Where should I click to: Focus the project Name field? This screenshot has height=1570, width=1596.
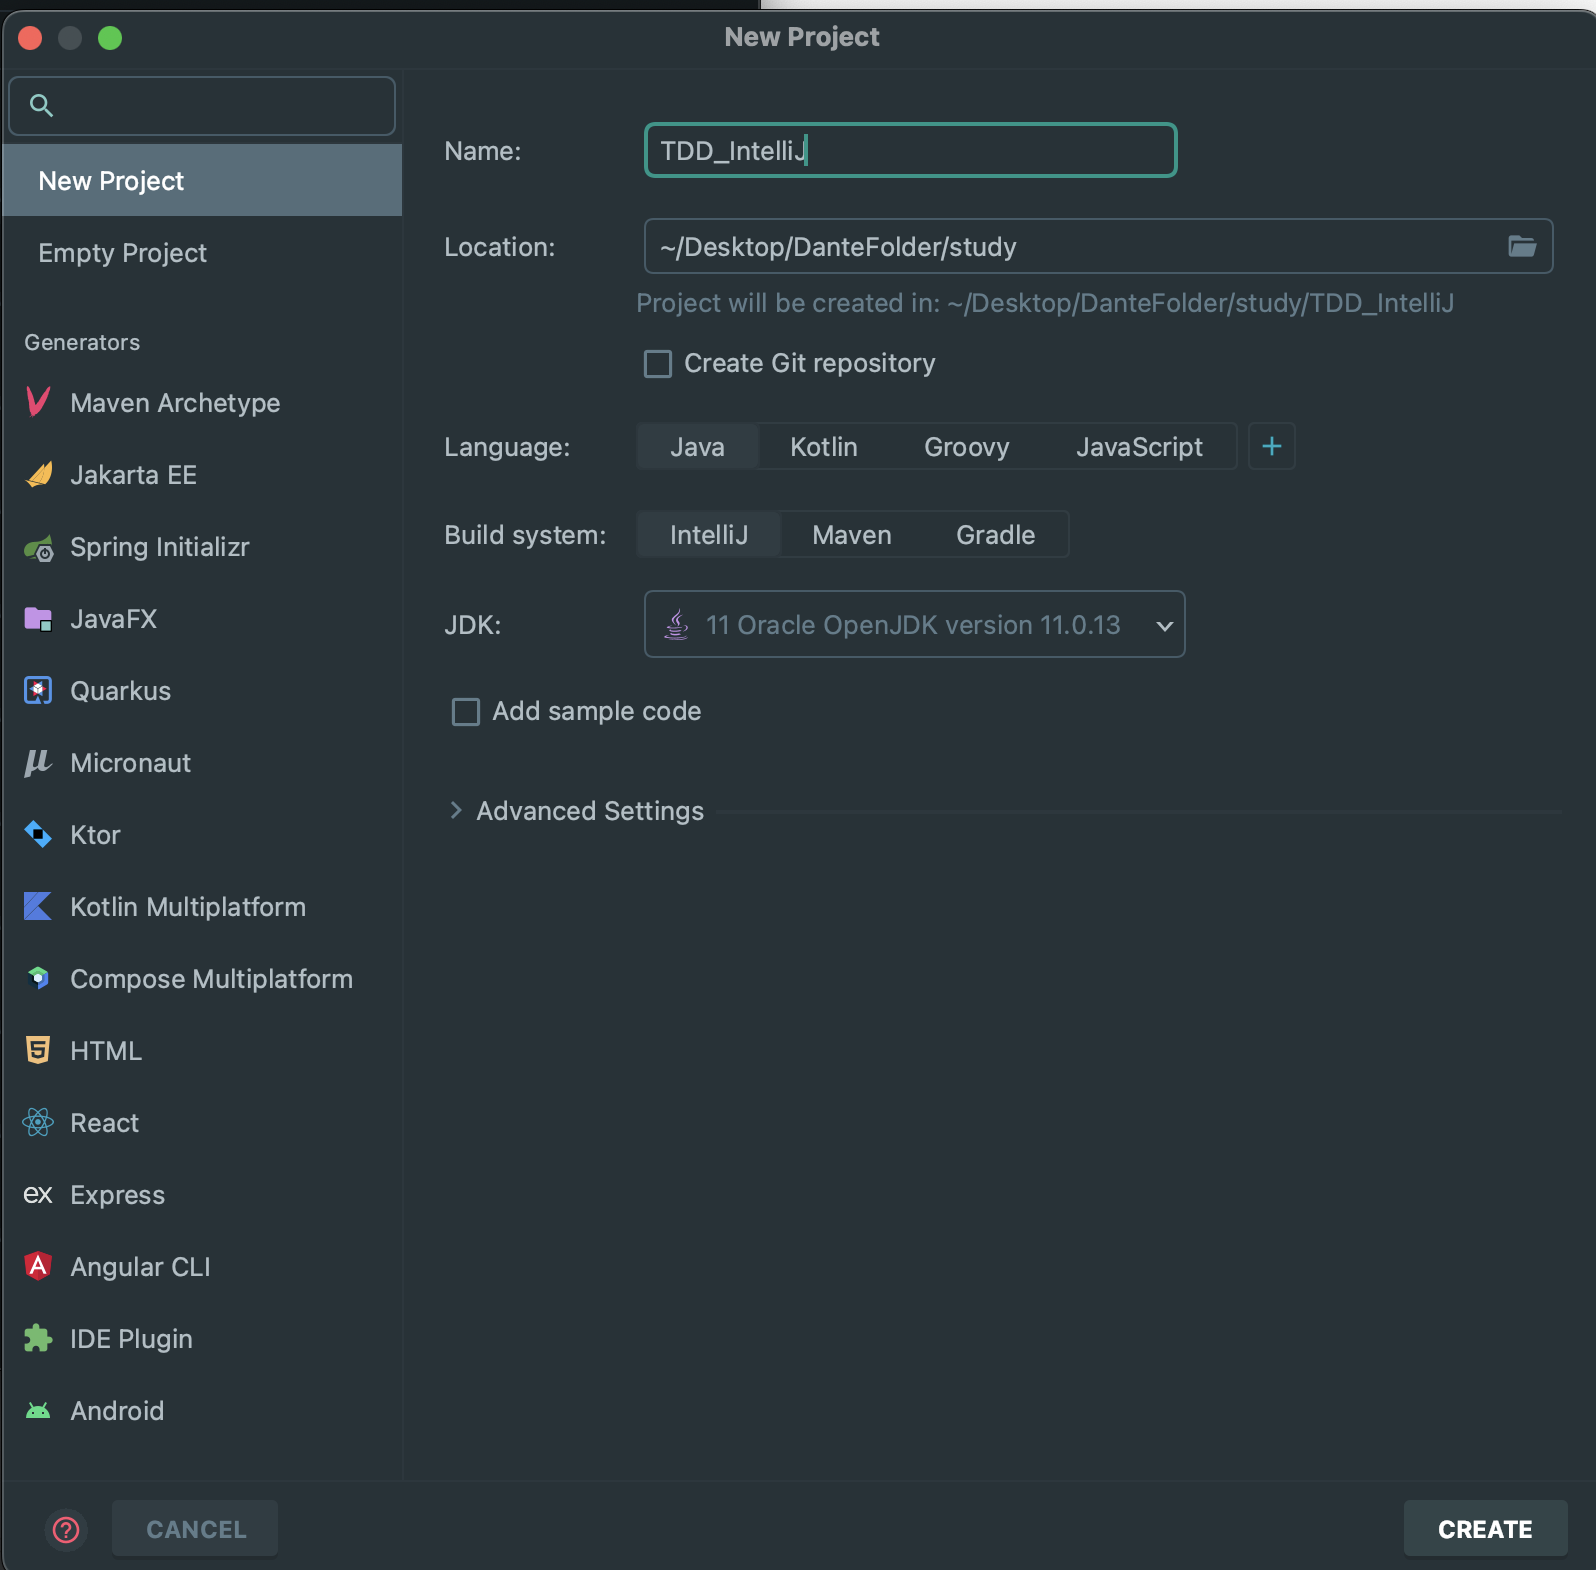point(910,150)
